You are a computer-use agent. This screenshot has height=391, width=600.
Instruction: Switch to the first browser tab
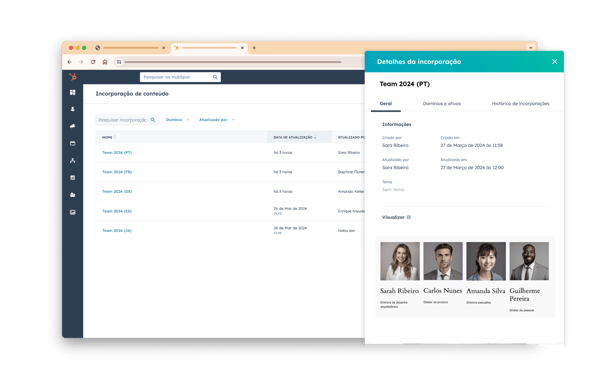(x=130, y=48)
